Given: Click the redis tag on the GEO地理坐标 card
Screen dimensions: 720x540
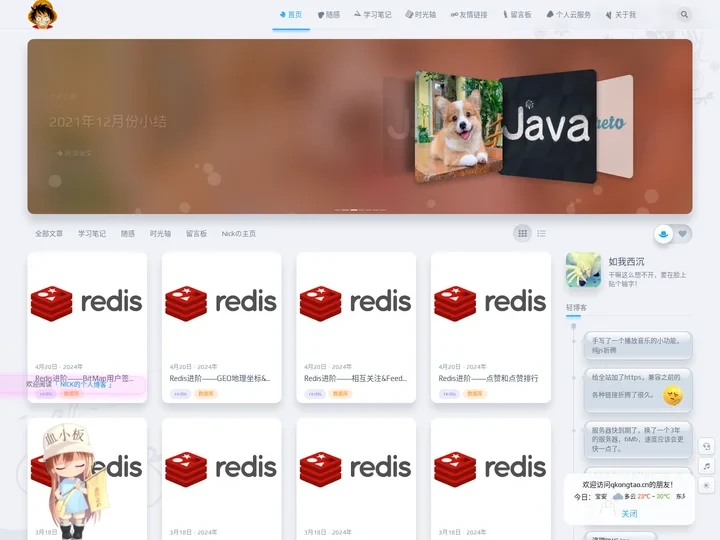Looking at the screenshot, I should [180, 394].
